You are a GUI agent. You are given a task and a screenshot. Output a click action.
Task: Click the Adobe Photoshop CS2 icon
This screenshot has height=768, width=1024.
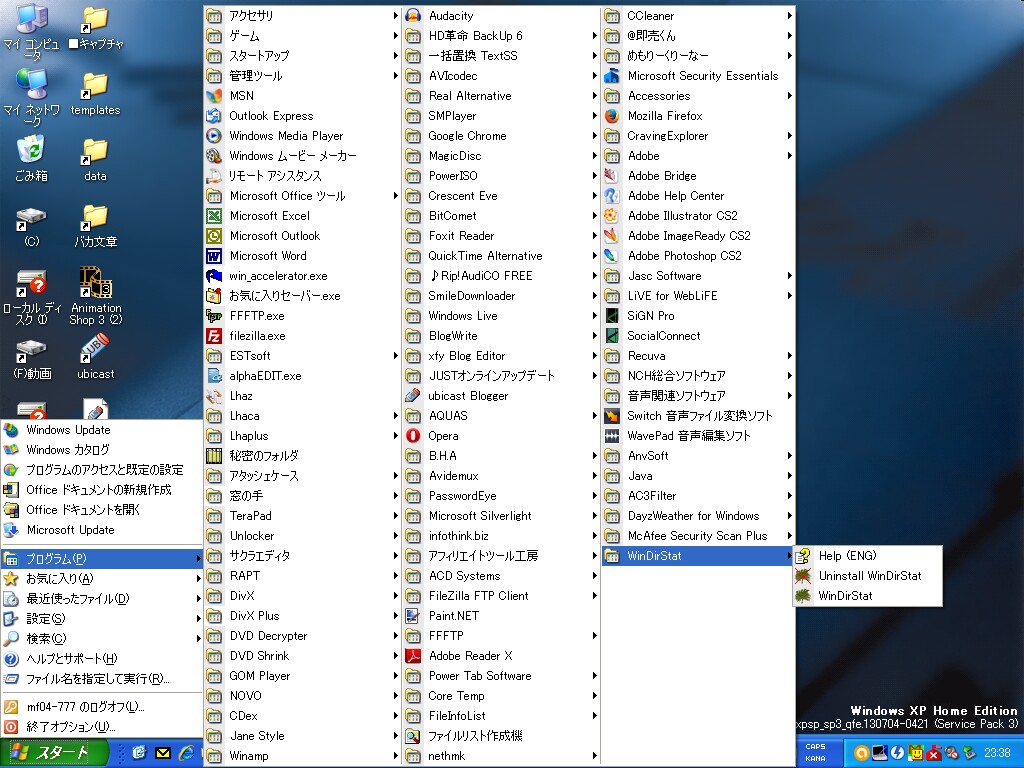(611, 255)
